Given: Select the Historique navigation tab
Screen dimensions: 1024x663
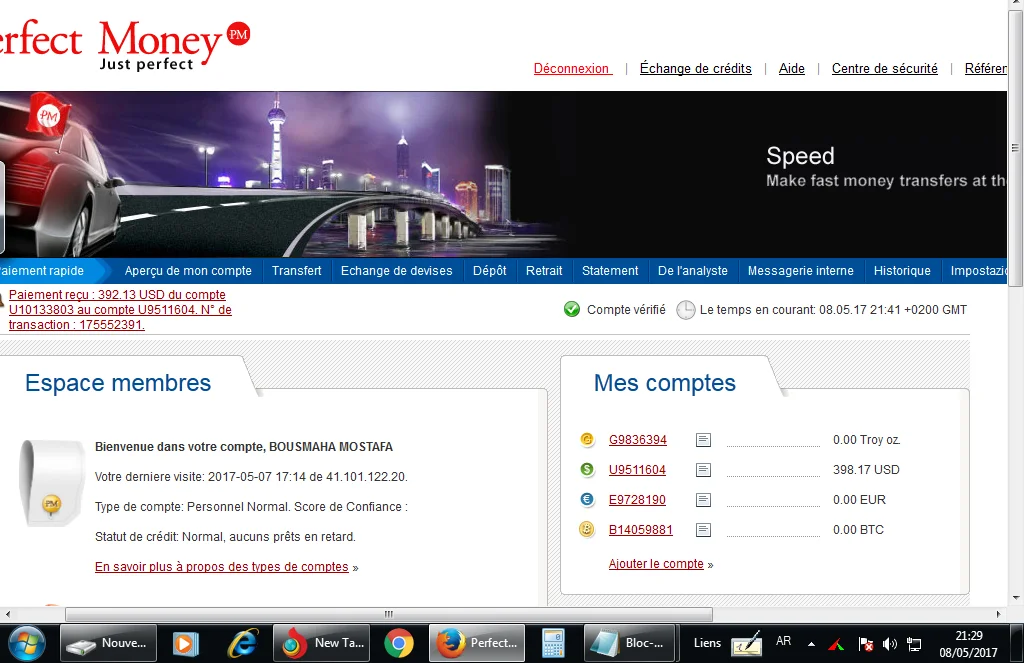Looking at the screenshot, I should pyautogui.click(x=901, y=271).
